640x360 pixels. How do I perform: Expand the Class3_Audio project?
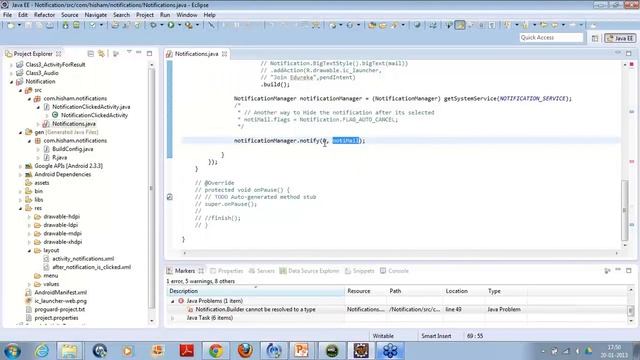click(11, 73)
